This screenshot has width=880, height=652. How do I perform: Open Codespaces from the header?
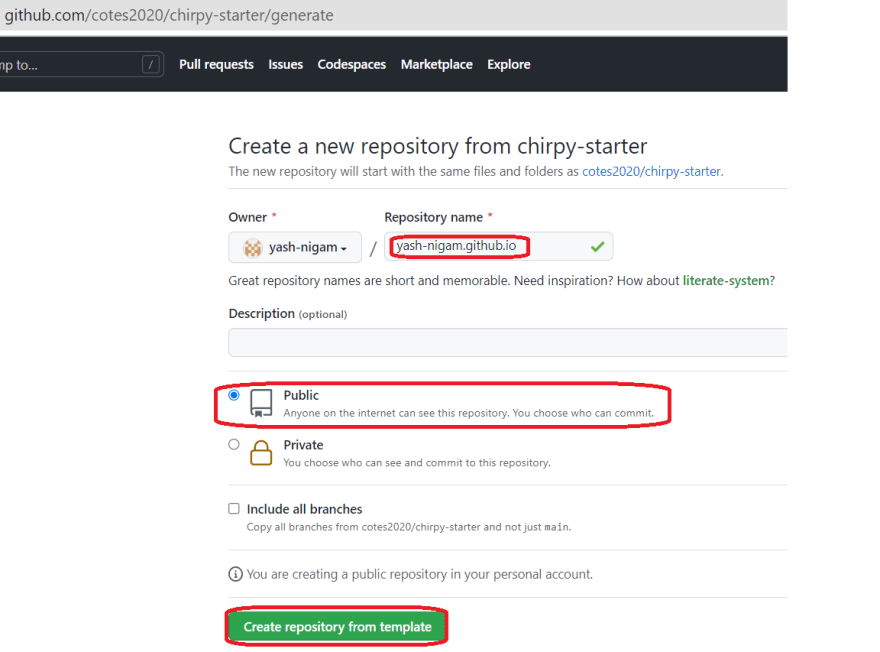[351, 65]
